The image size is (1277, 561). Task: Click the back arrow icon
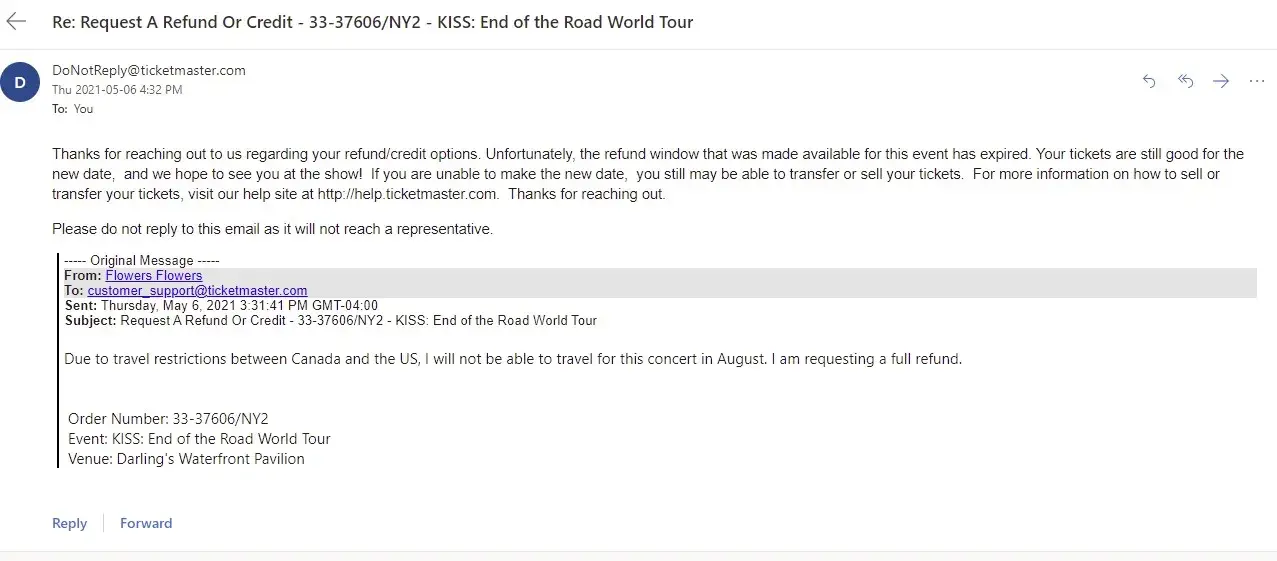pos(16,22)
